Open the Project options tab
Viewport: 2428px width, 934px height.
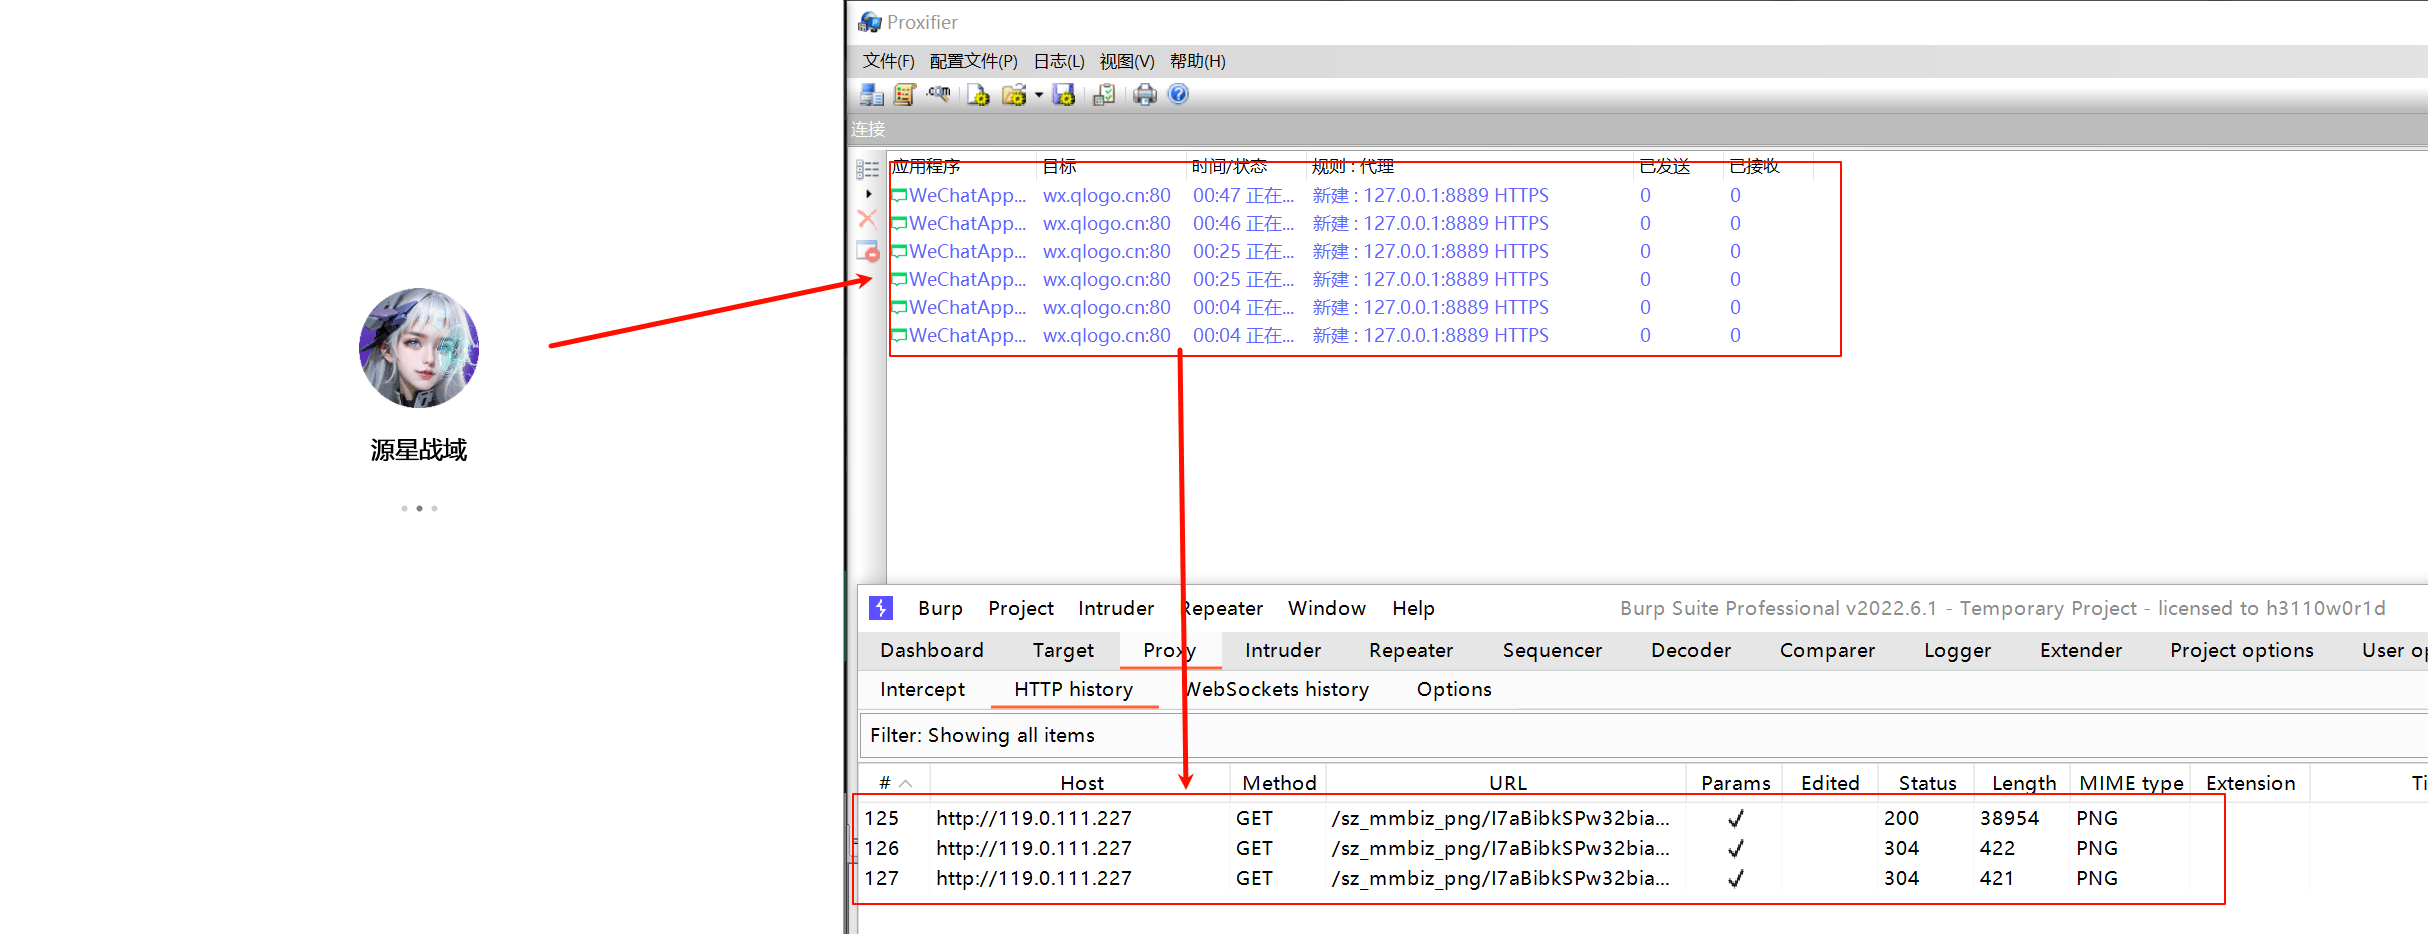click(x=2242, y=650)
